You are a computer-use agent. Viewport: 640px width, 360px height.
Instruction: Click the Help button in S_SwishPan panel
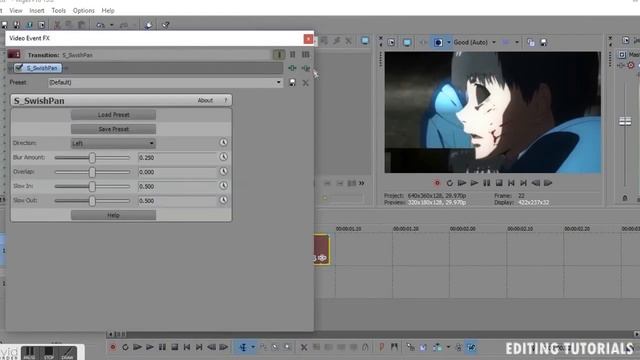coord(113,215)
